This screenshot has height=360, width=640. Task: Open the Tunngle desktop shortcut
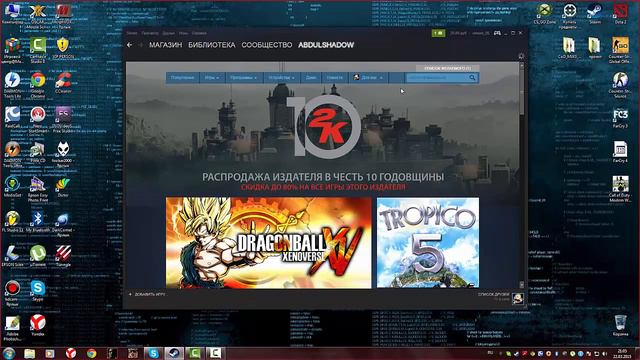pos(63,256)
